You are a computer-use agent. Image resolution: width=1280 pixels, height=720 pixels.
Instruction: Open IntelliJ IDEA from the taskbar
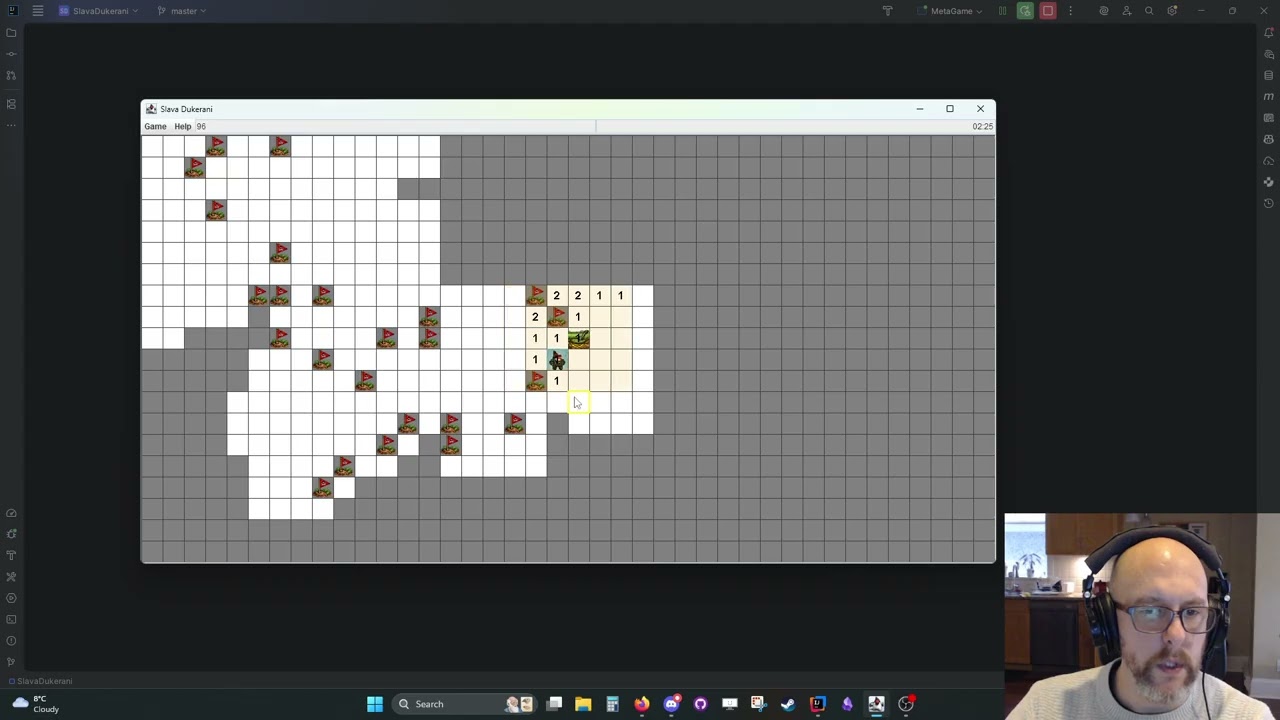point(818,704)
